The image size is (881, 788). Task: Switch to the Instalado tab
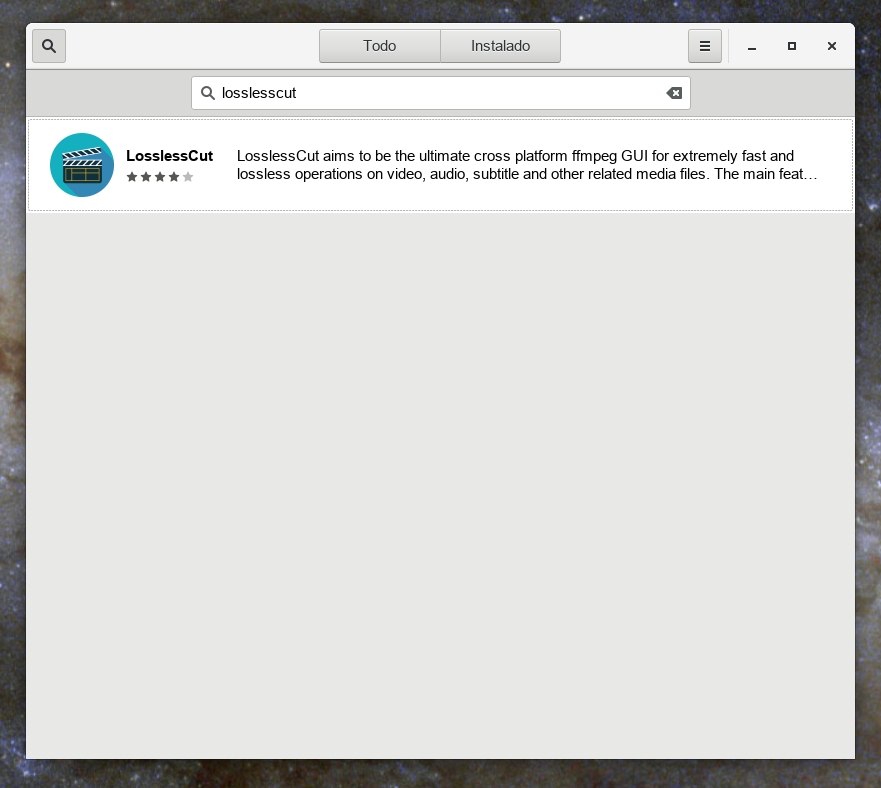500,46
